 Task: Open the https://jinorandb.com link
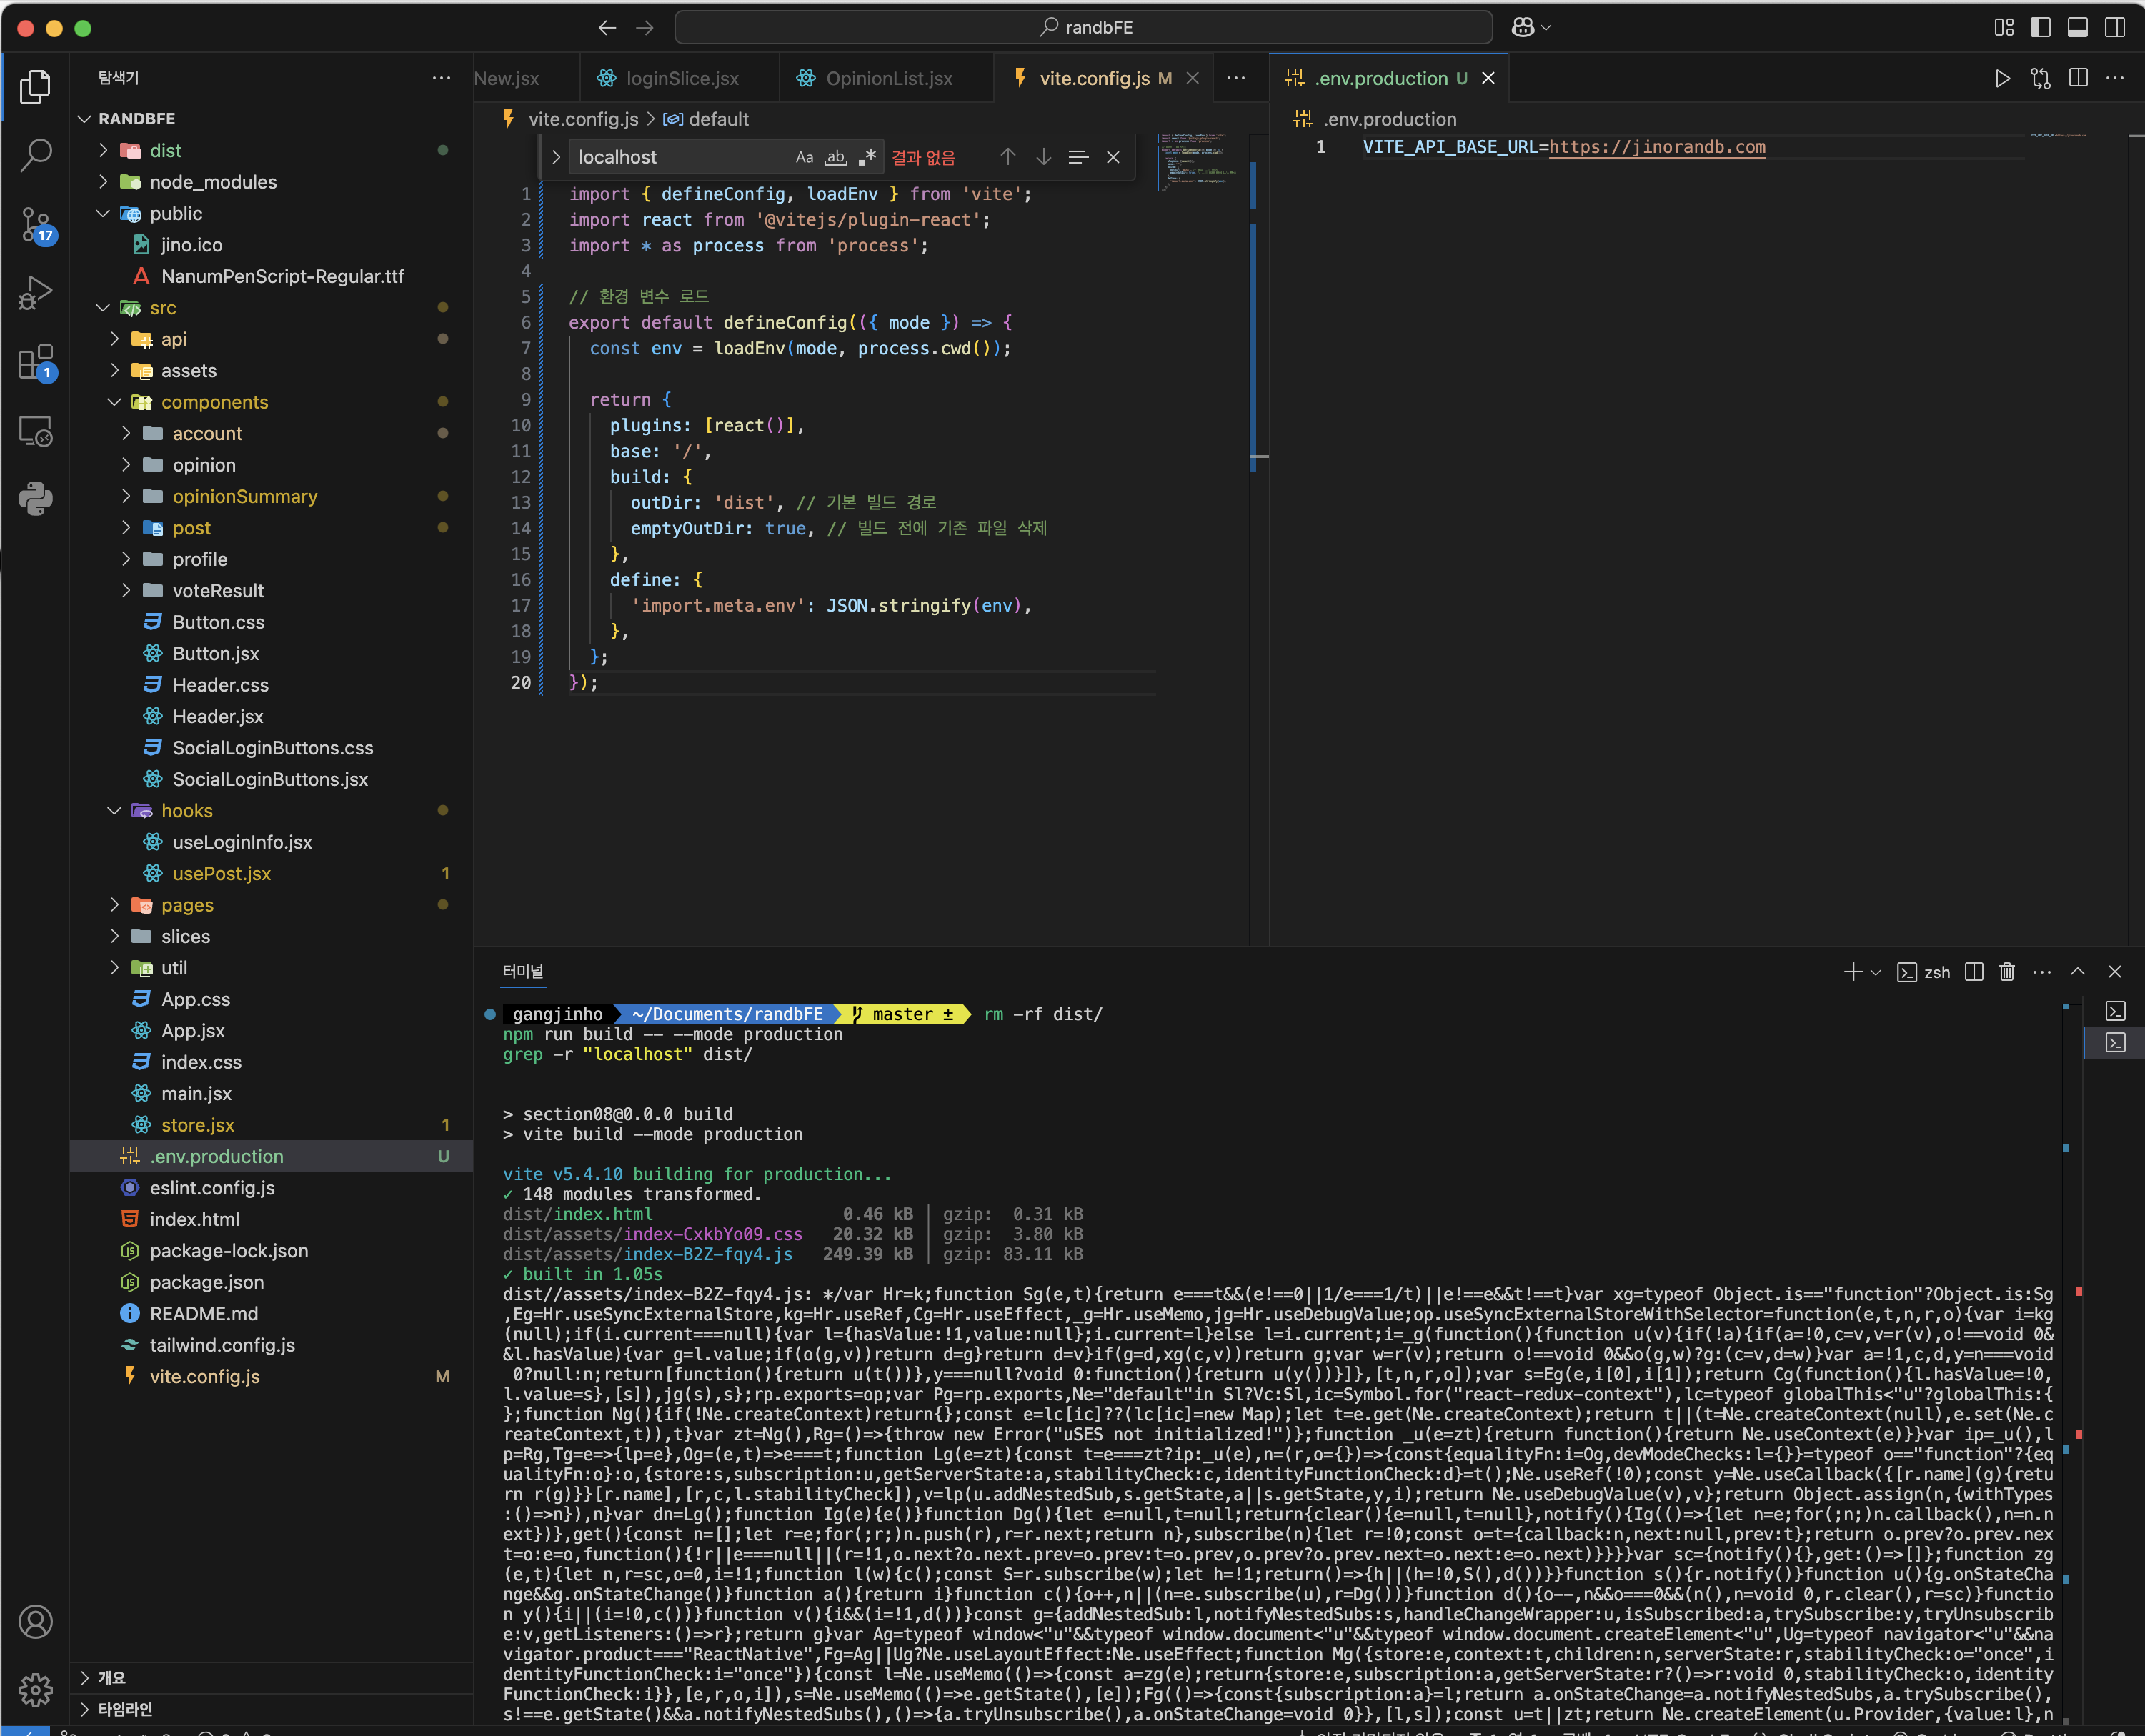[1657, 147]
